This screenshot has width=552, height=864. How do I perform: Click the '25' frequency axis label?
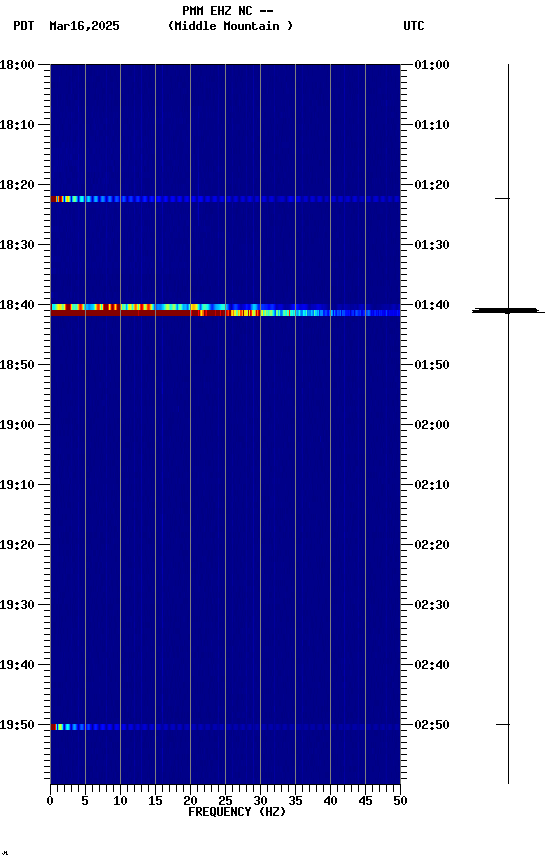pos(225,801)
